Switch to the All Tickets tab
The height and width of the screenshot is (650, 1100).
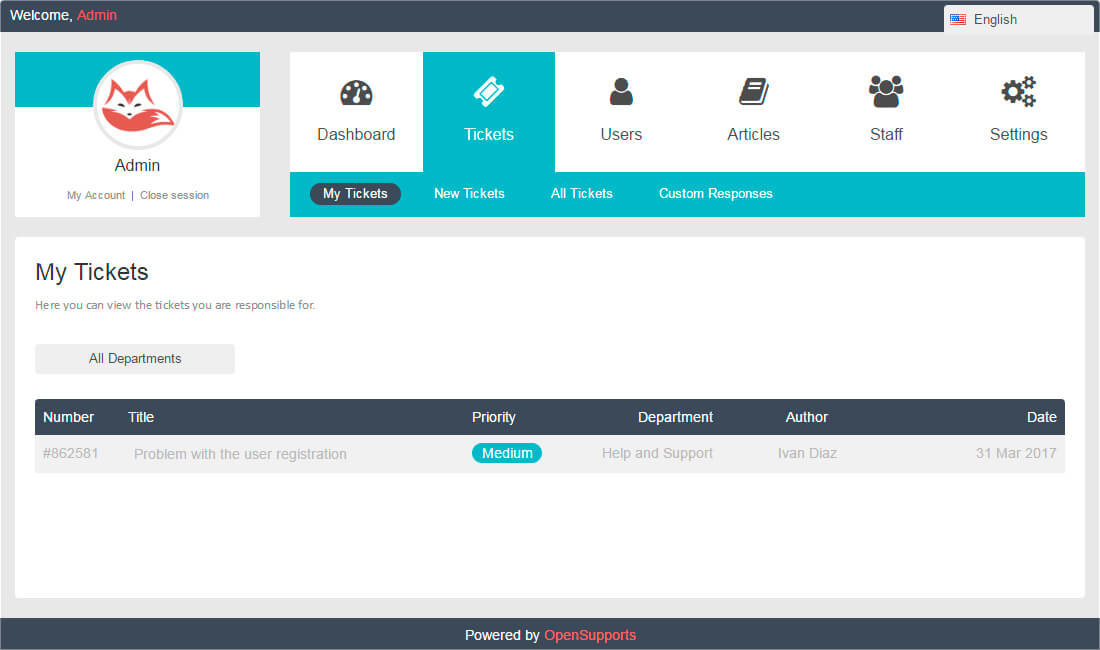tap(581, 193)
